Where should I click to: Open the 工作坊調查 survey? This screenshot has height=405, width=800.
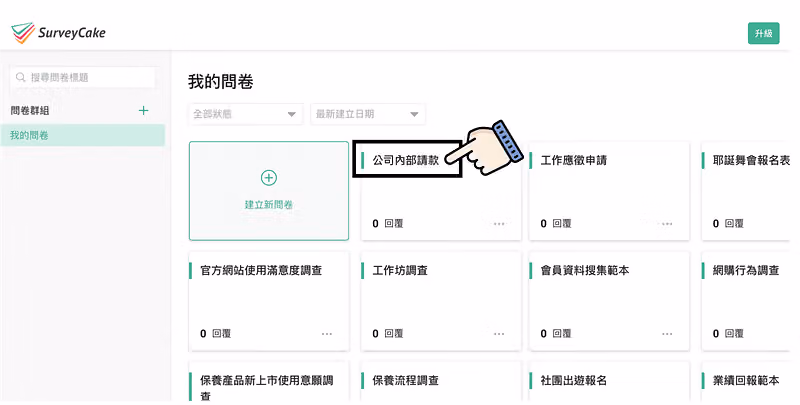(400, 270)
